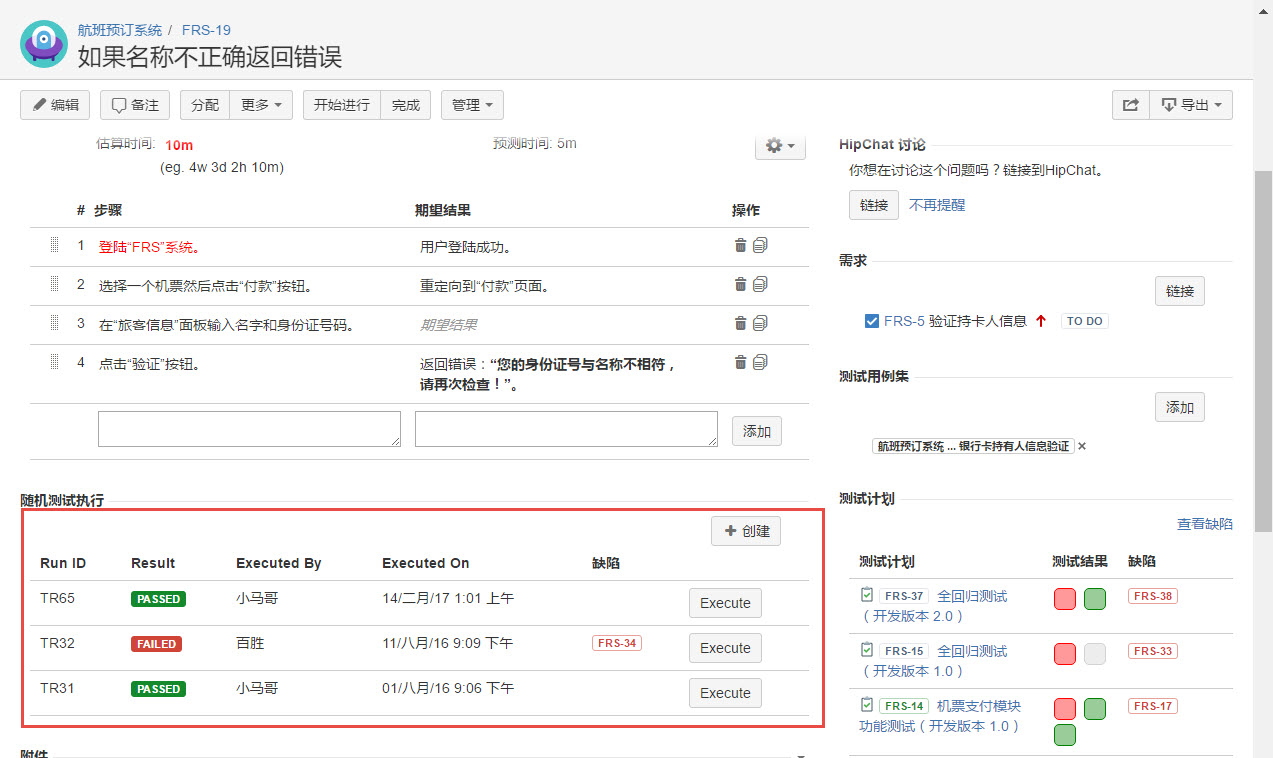The height and width of the screenshot is (758, 1273).
Task: Open defect FRS-34 in TR32 row
Action: 617,643
